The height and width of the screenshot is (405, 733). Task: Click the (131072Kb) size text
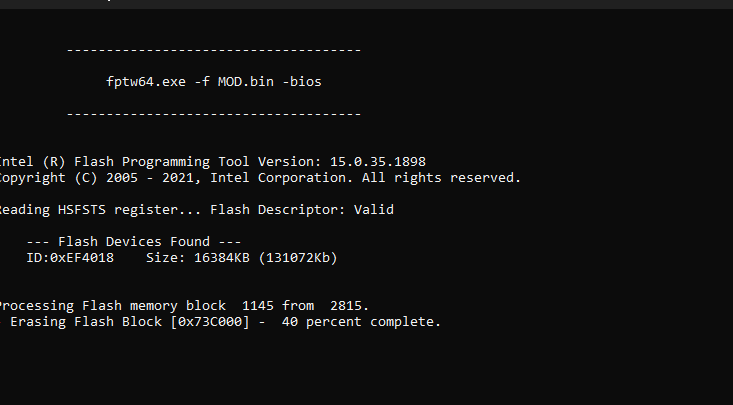(x=298, y=258)
